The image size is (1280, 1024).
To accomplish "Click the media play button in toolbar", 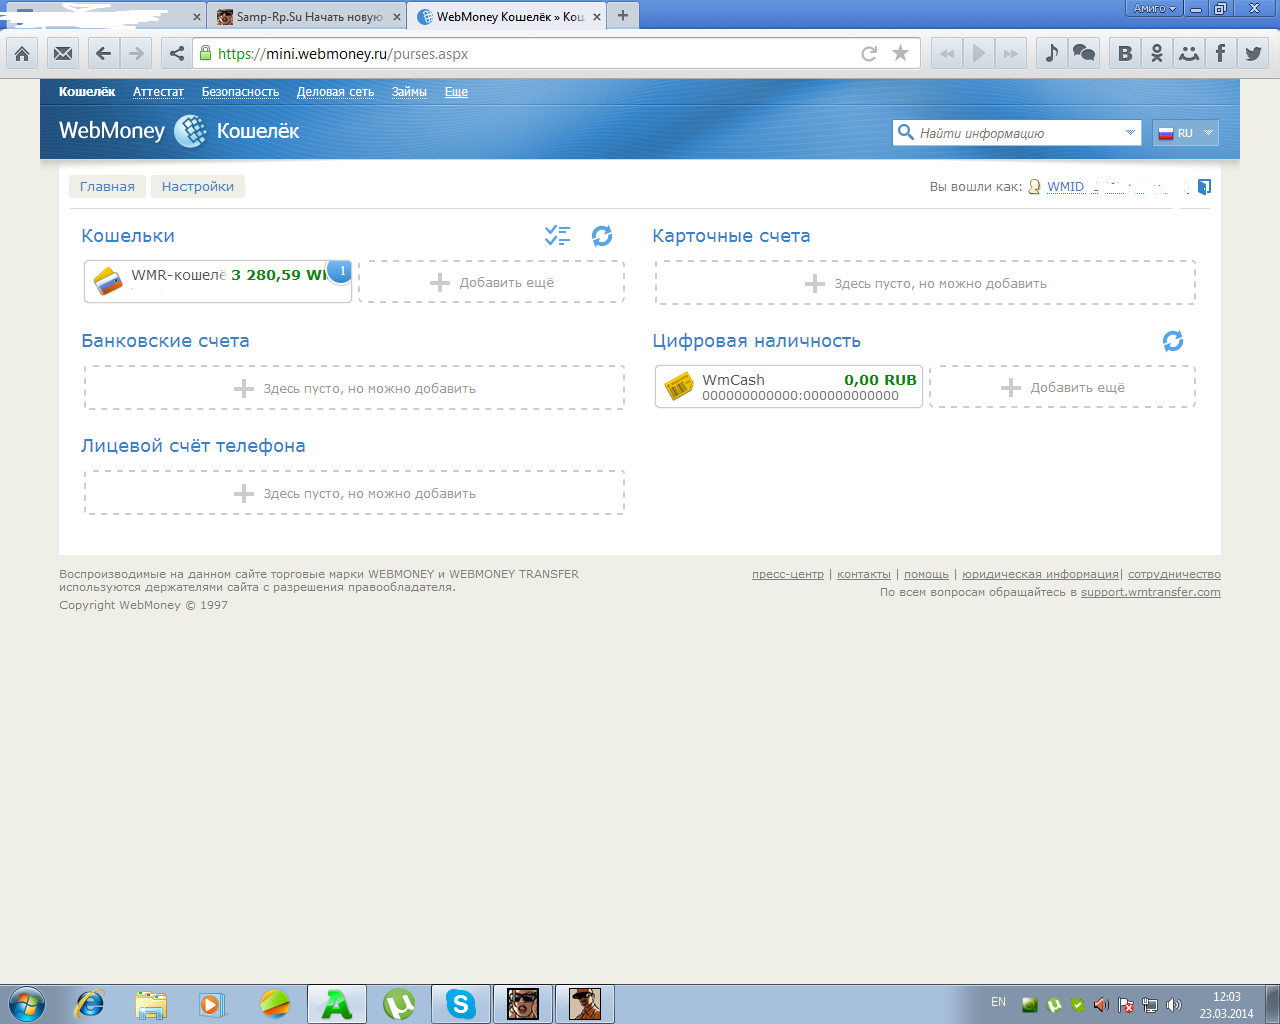I will coord(979,54).
